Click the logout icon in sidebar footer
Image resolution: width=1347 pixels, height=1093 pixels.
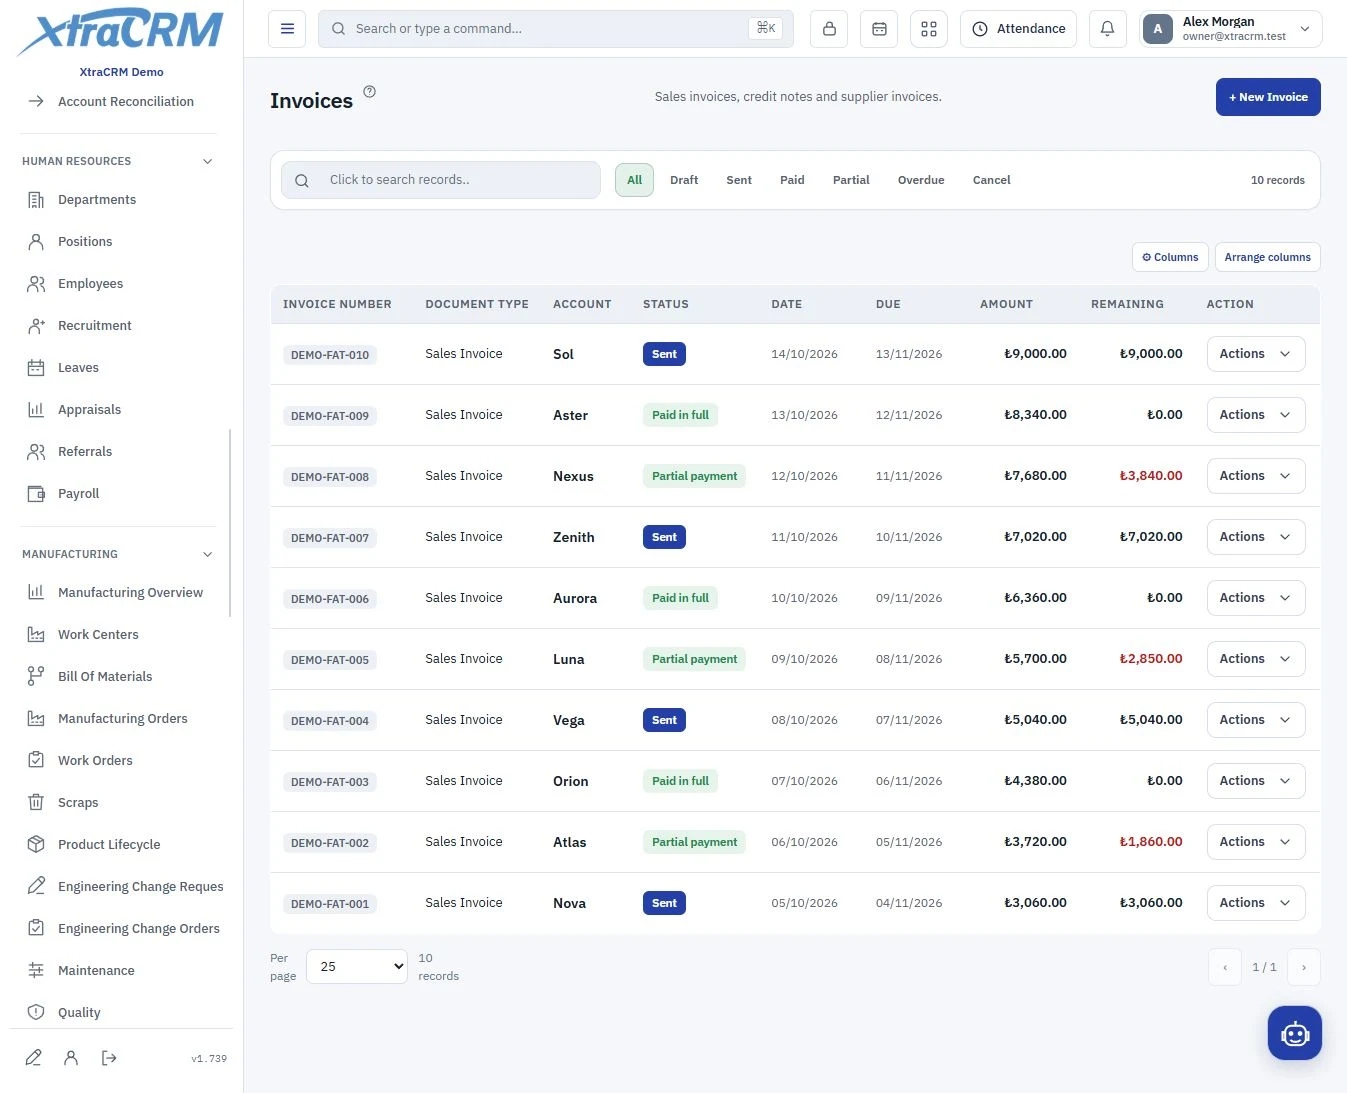coord(109,1058)
